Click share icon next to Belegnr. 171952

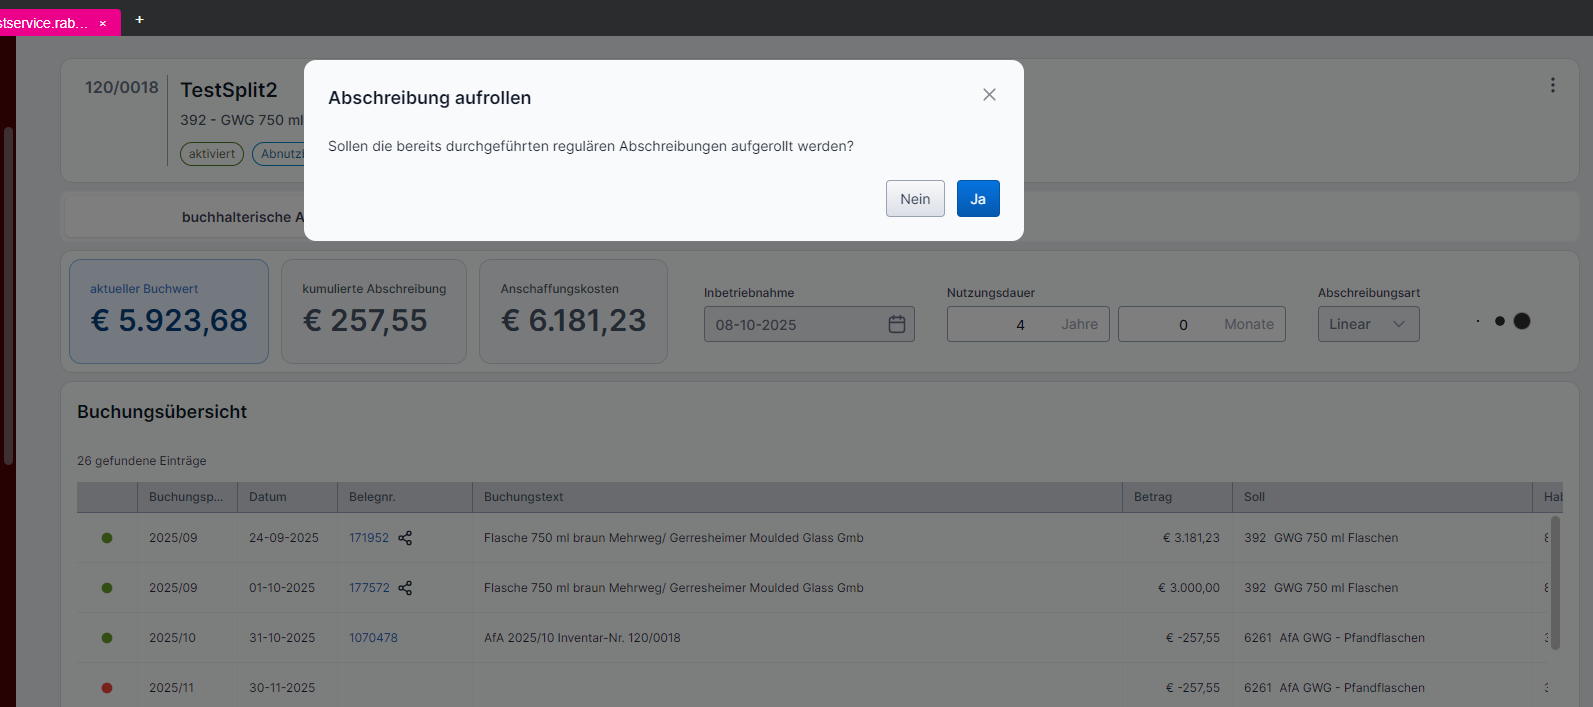pyautogui.click(x=405, y=538)
